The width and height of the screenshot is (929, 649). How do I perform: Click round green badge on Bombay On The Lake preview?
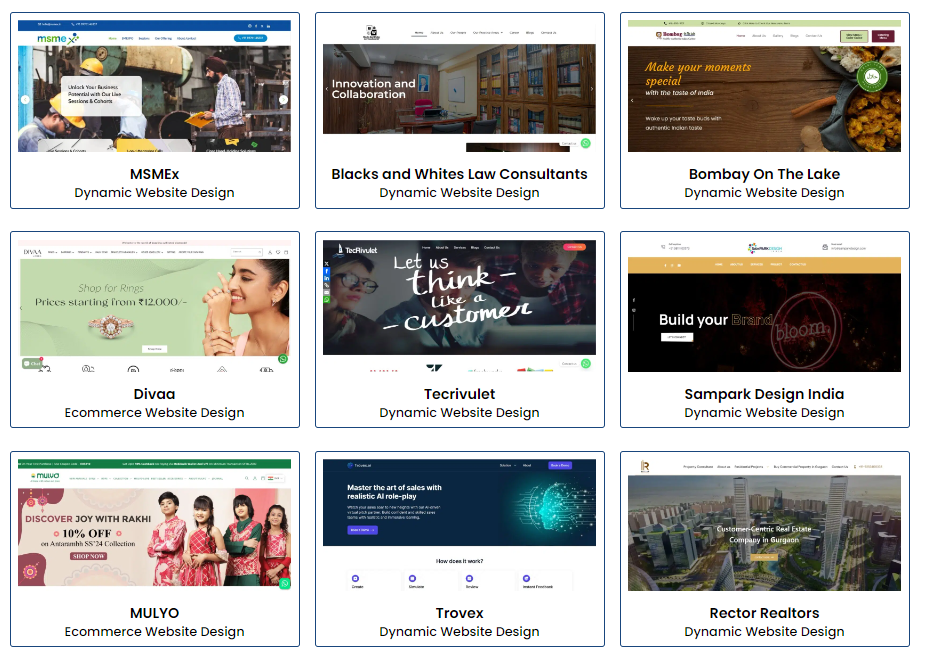(x=871, y=77)
